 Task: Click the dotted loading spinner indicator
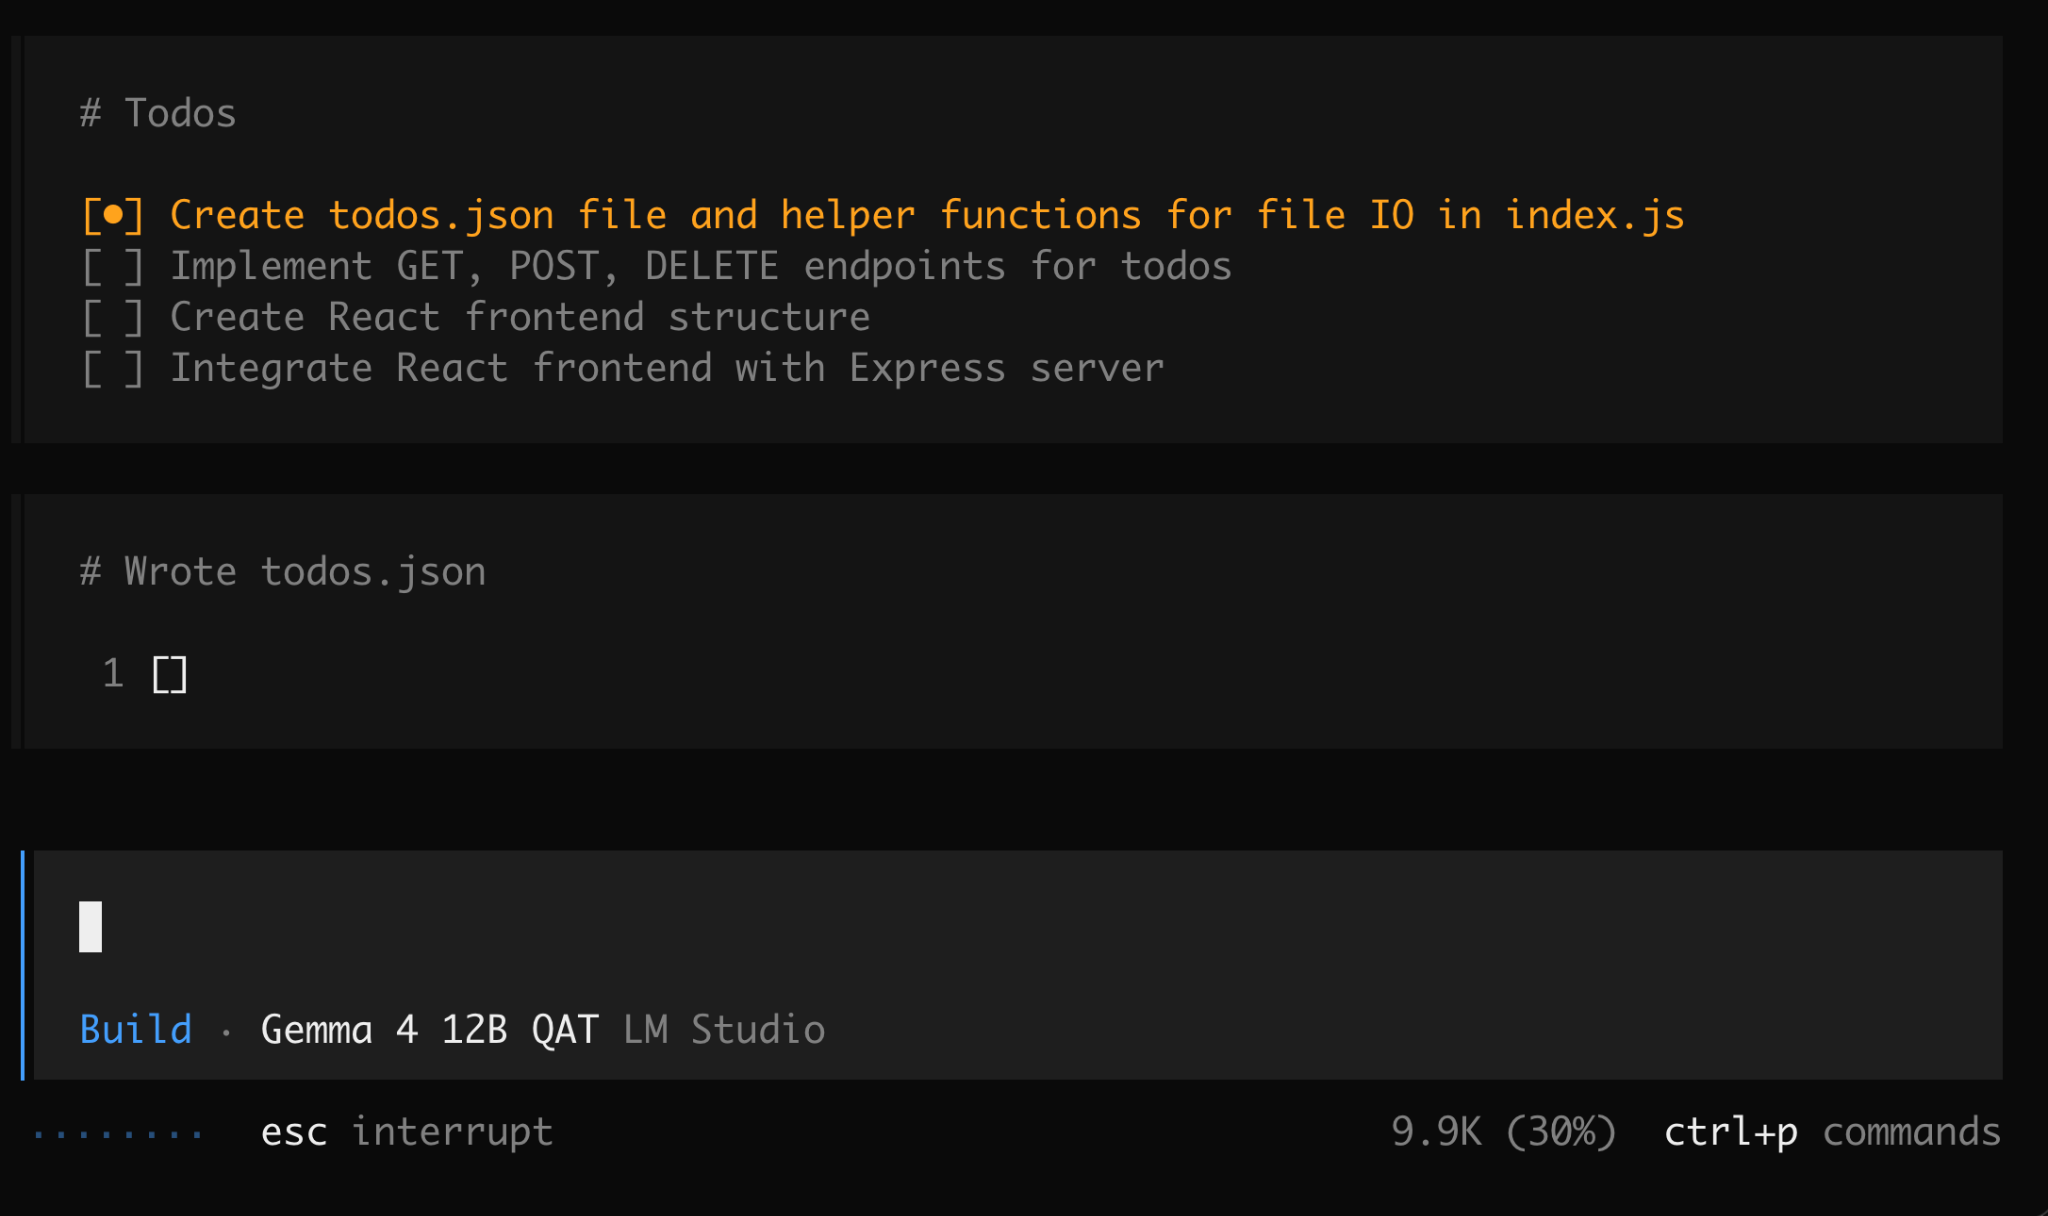(x=118, y=1134)
